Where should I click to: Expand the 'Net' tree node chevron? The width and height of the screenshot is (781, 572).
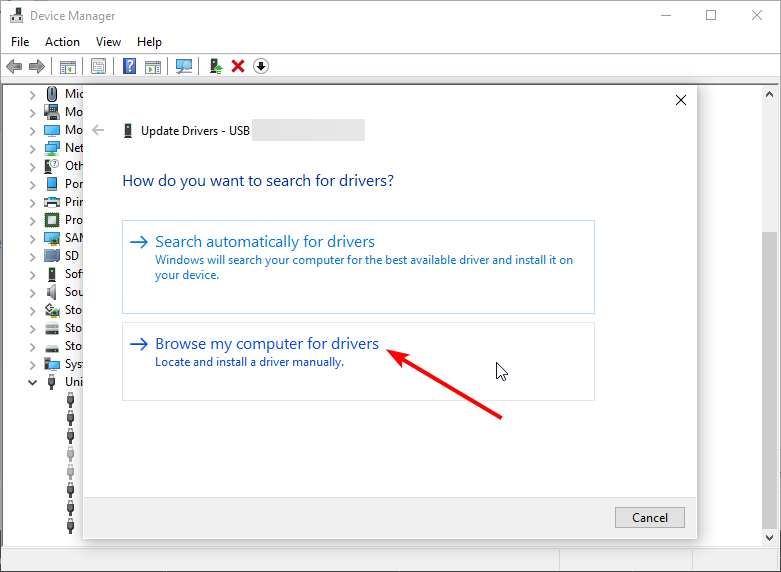[32, 148]
